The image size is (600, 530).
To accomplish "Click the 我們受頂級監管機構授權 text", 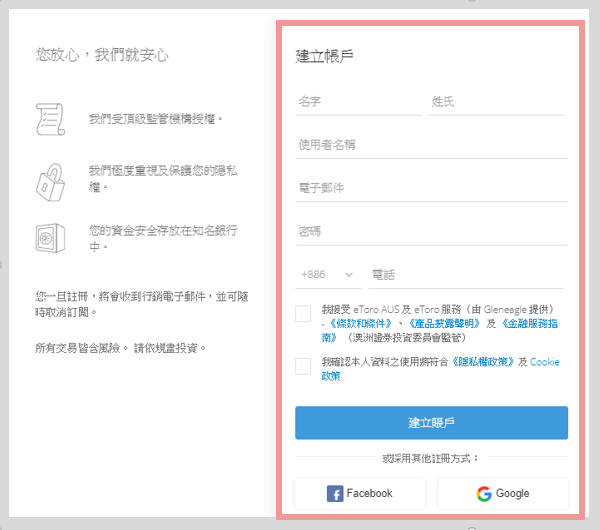I will 156,119.
